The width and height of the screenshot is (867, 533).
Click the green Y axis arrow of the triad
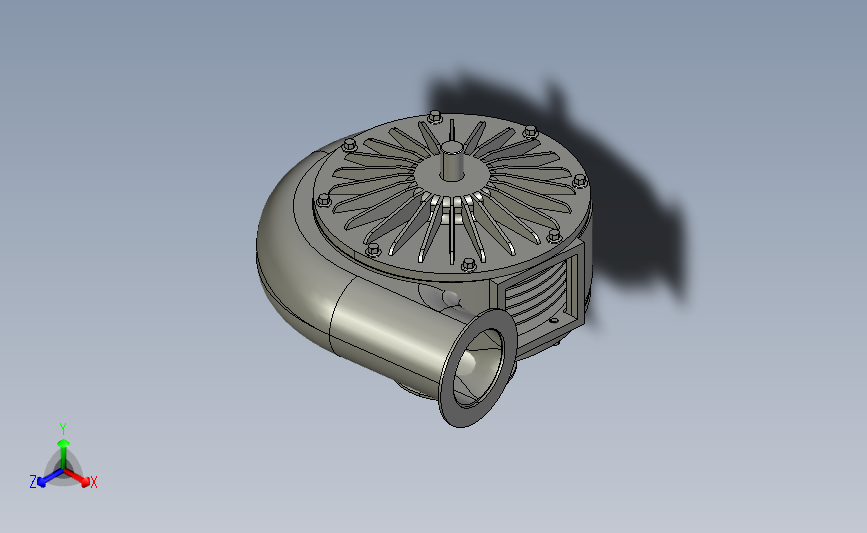[64, 454]
